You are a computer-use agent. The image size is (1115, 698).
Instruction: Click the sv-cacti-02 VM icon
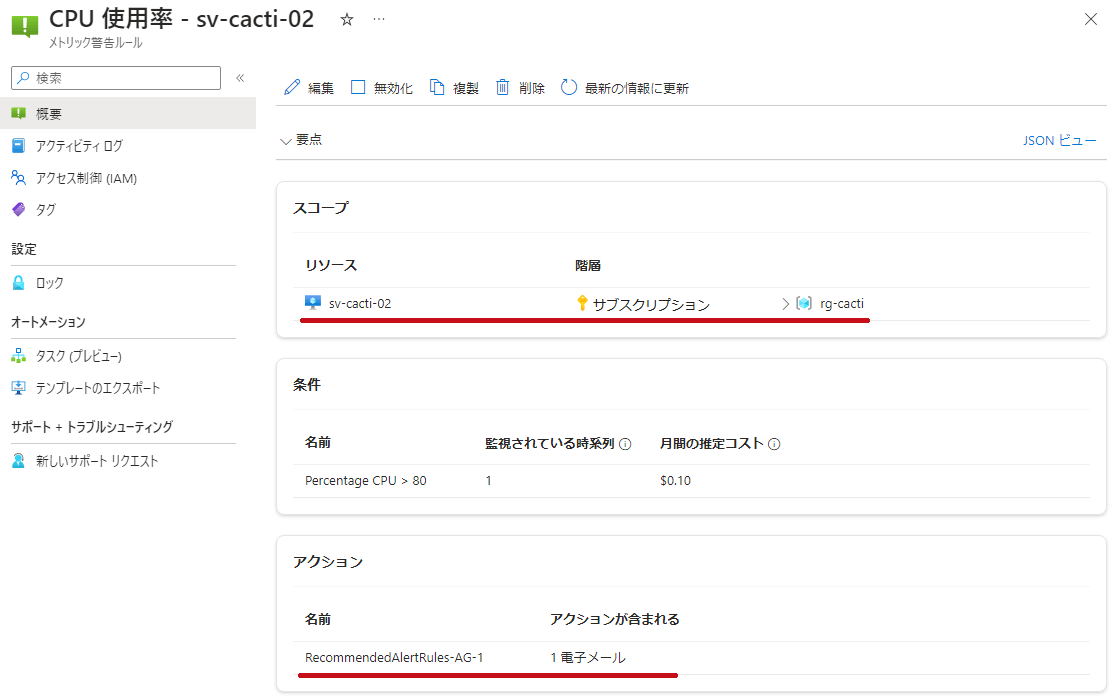[313, 303]
